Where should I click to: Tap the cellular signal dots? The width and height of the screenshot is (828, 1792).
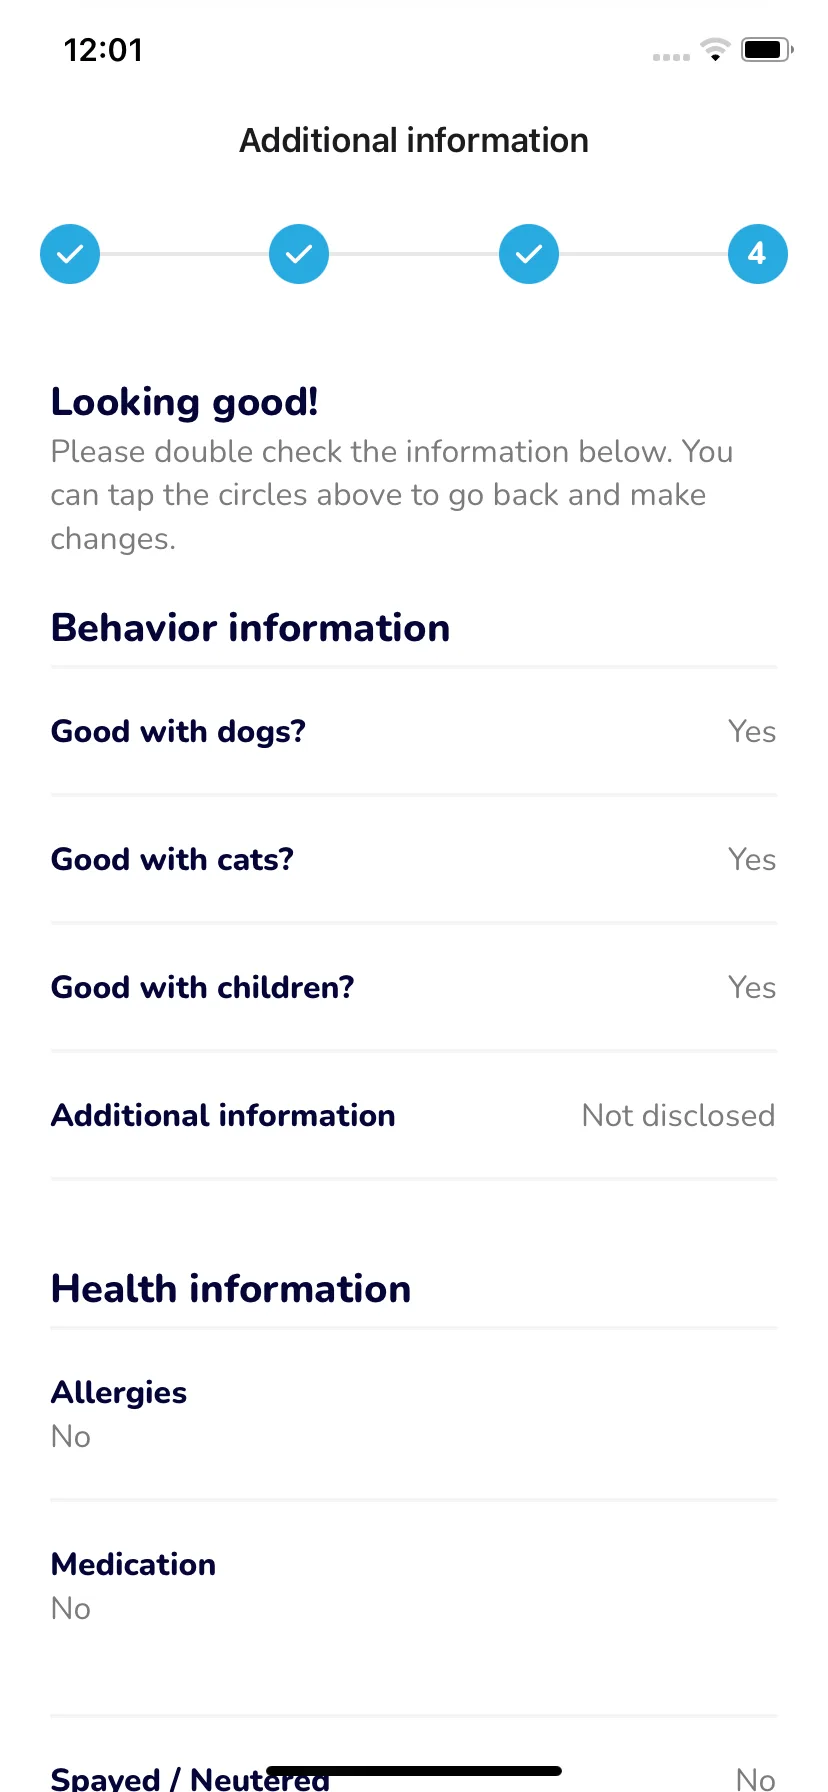click(x=671, y=57)
